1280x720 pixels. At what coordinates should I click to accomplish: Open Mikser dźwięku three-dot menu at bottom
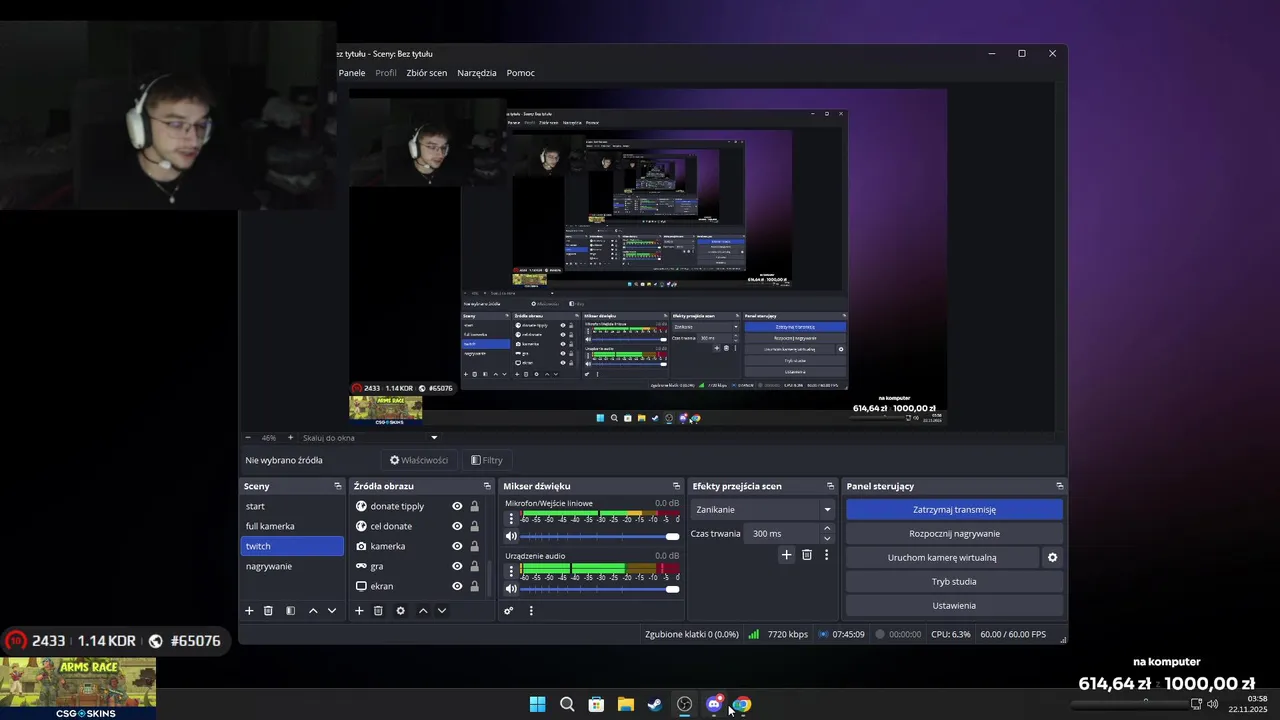pyautogui.click(x=531, y=611)
